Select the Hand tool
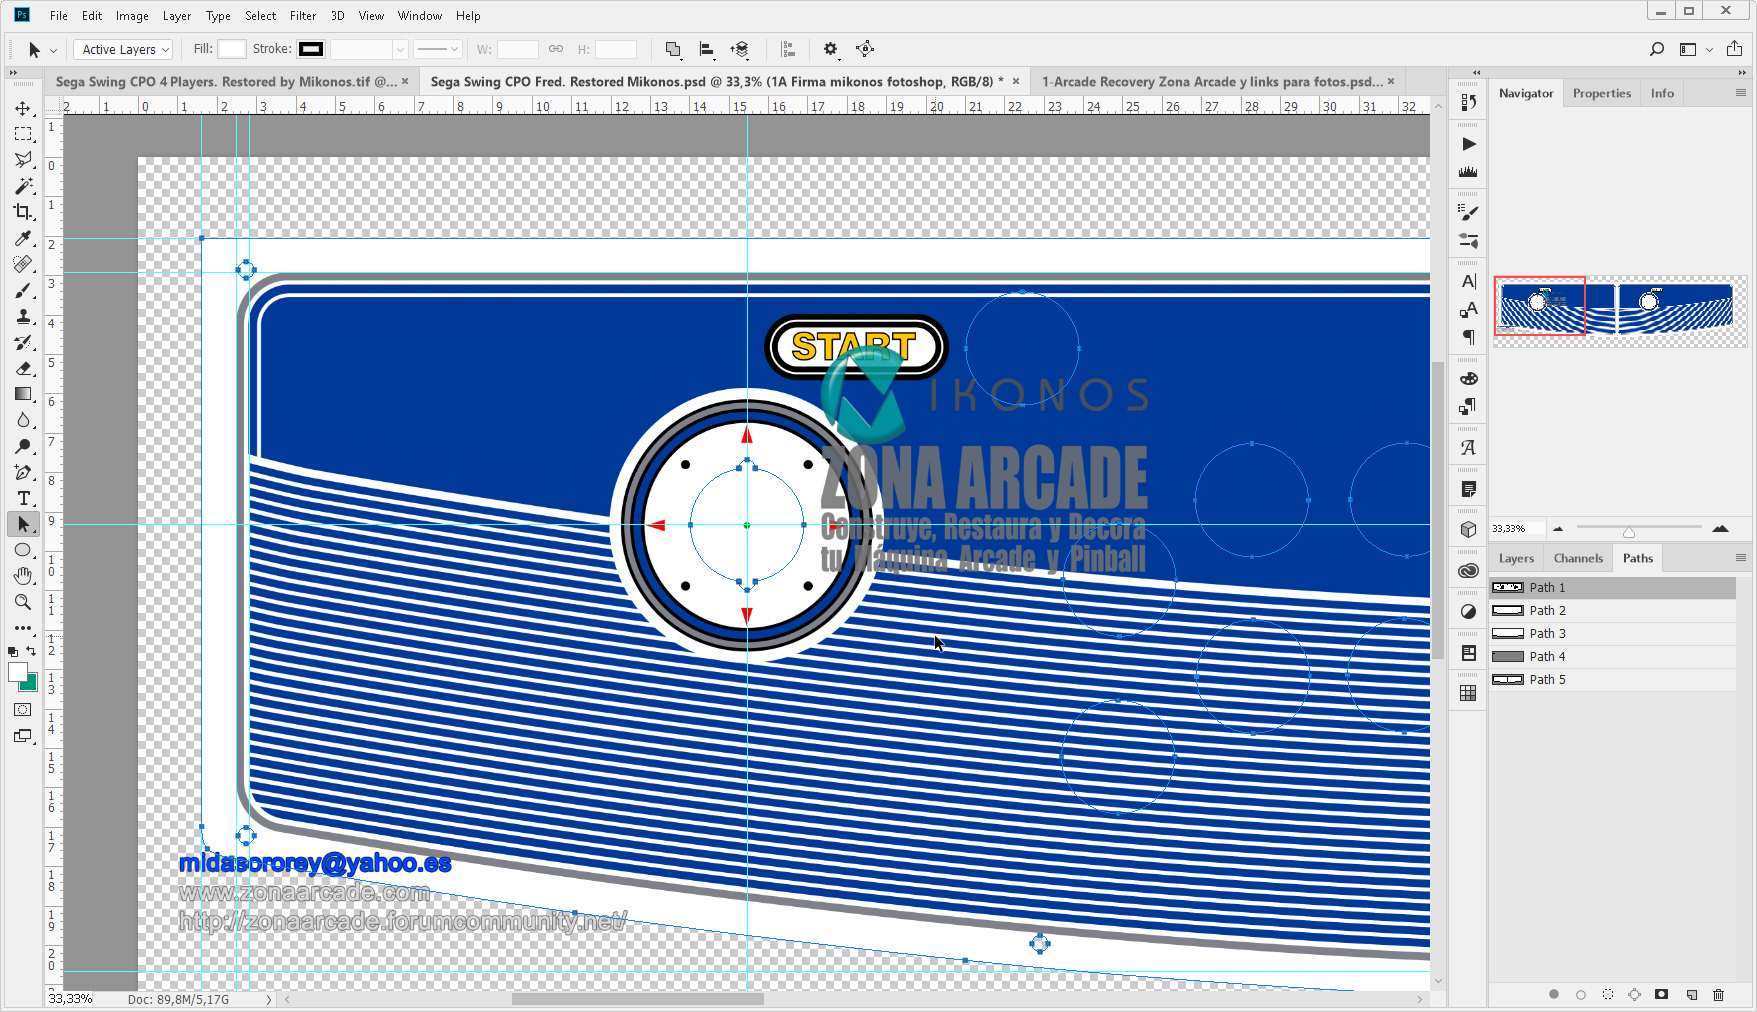1757x1012 pixels. (x=24, y=575)
